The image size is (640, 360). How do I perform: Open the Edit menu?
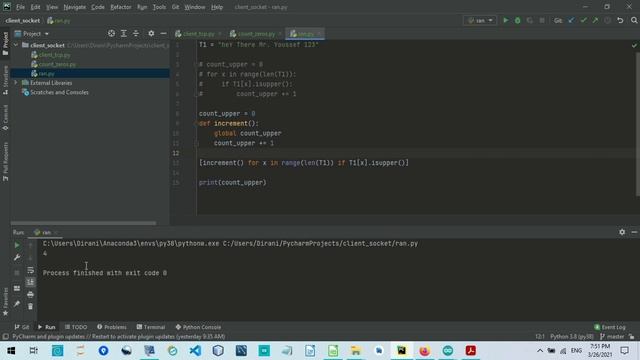(x=36, y=7)
